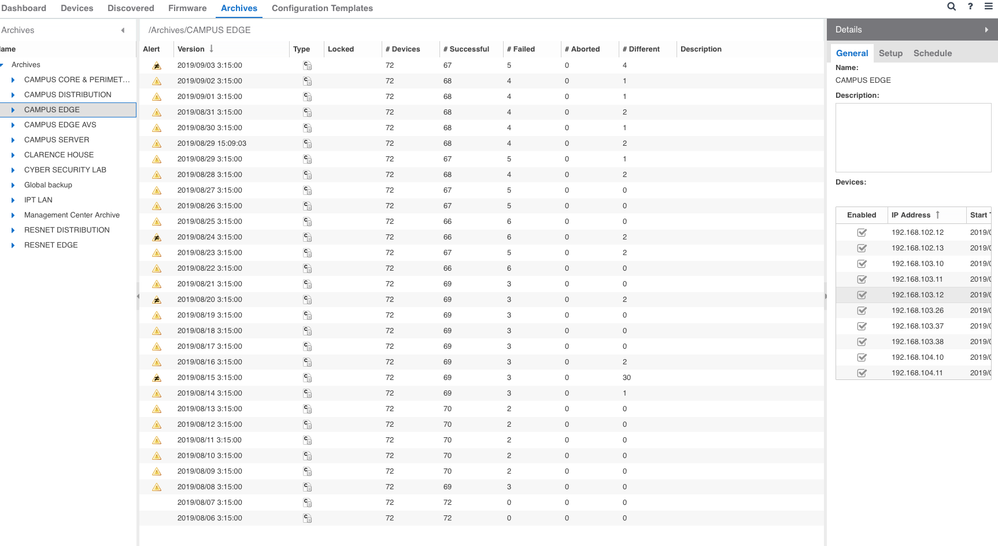Screen dimensions: 998x546
Task: Open the help question mark icon
Action: coord(970,7)
